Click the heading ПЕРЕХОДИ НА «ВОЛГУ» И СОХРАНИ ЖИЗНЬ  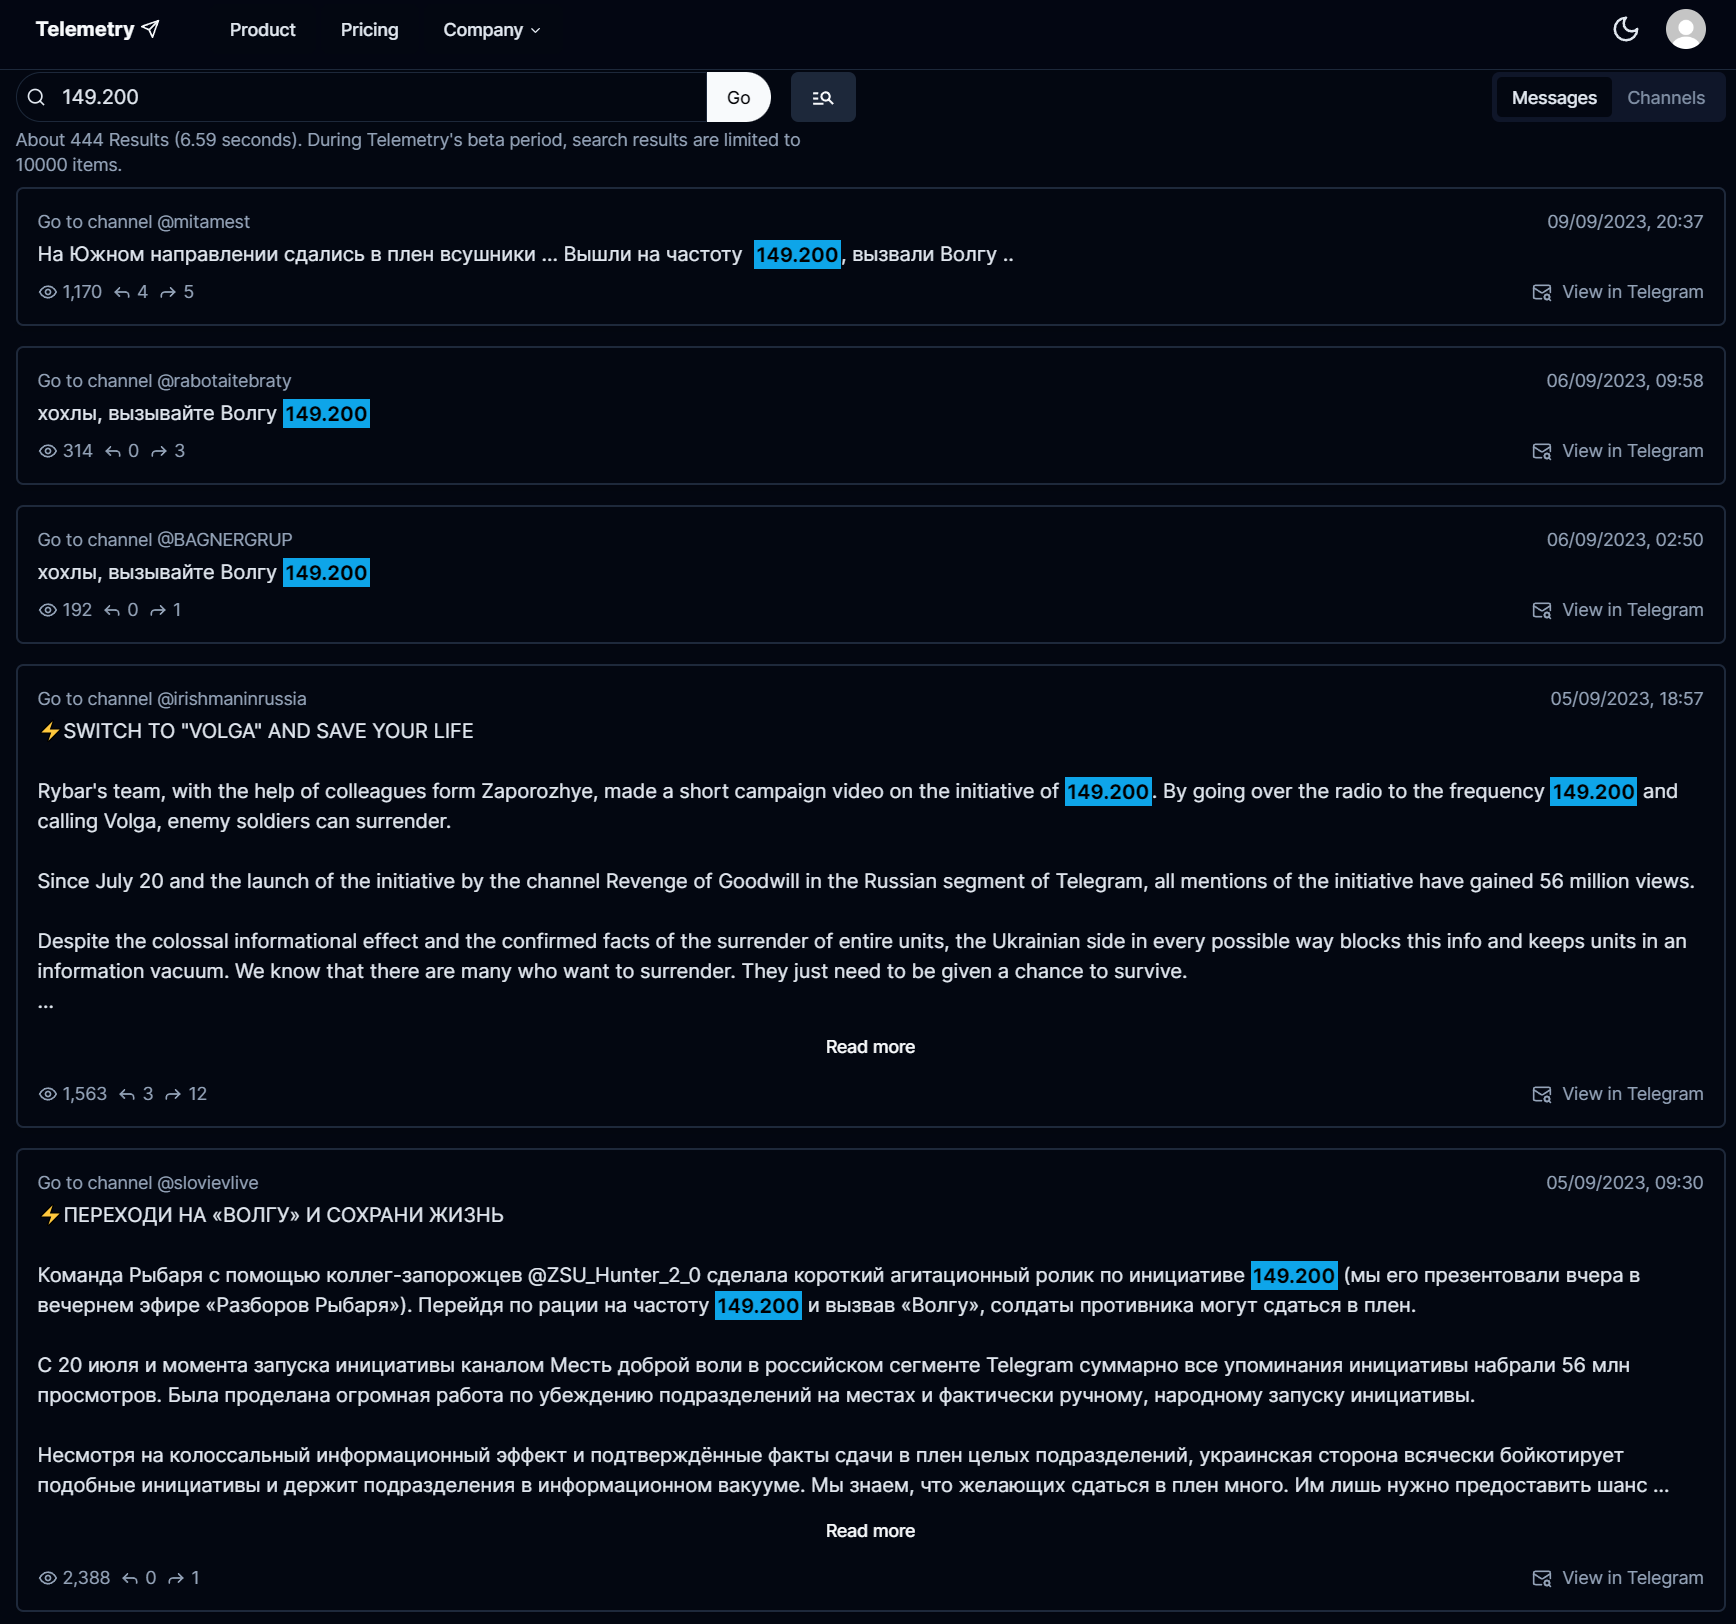(283, 1215)
